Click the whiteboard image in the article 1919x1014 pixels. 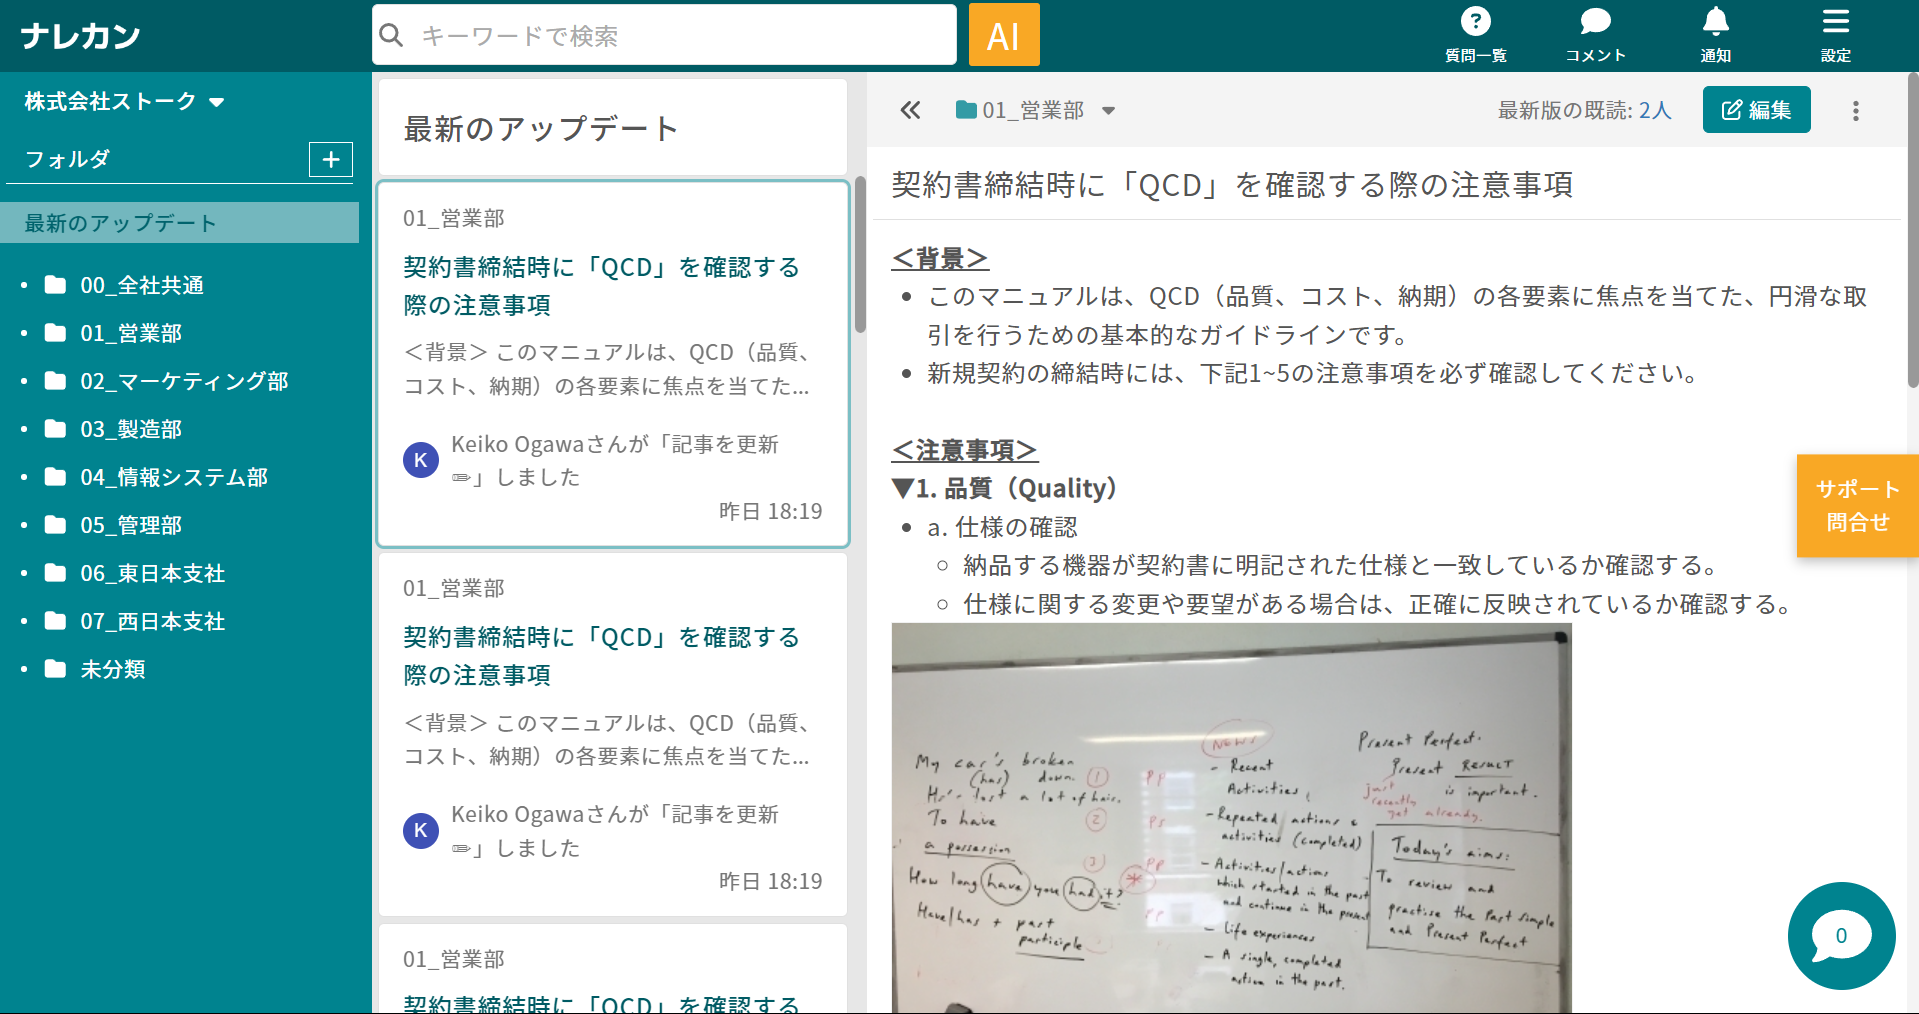point(1231,817)
